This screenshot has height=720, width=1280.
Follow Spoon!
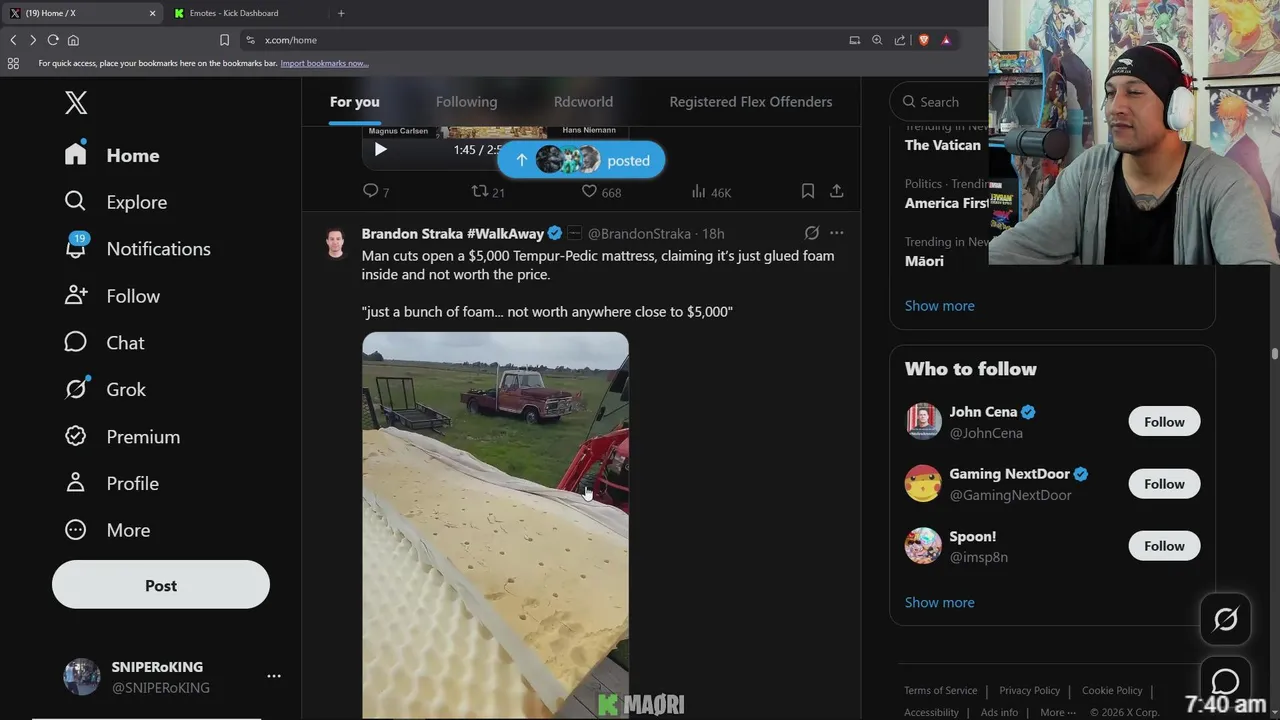[x=1164, y=546]
